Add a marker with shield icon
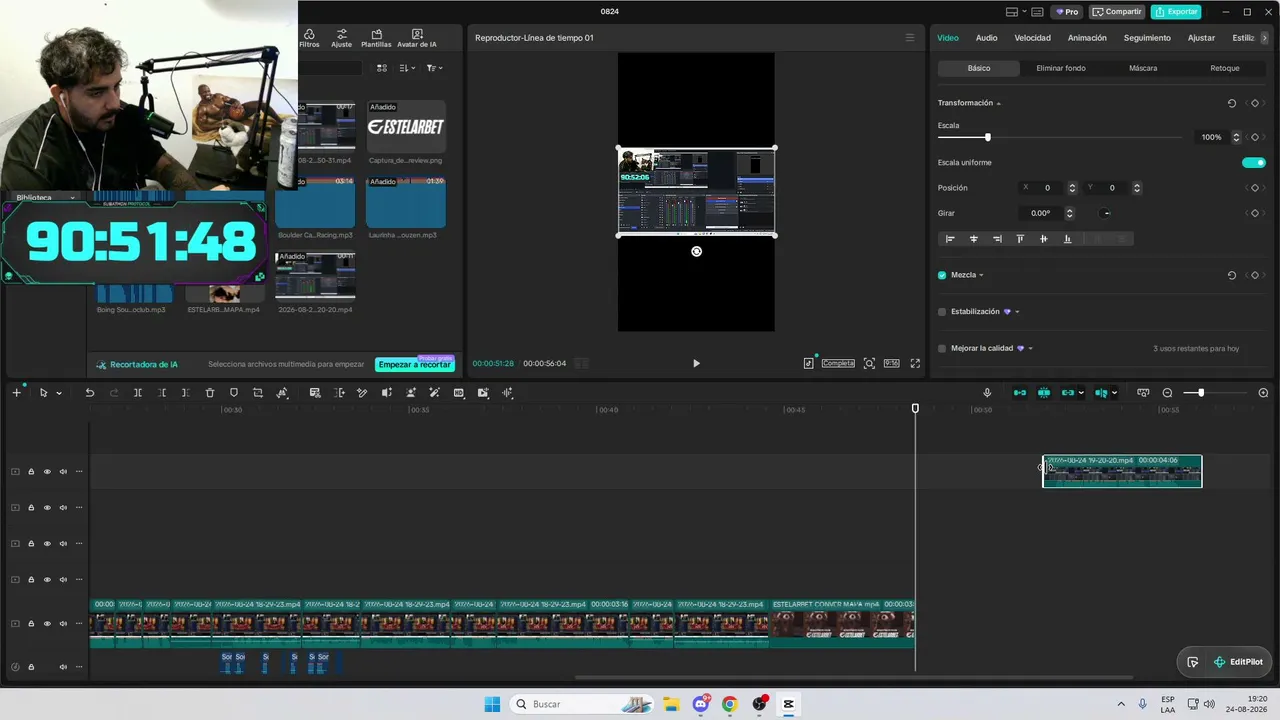1280x720 pixels. [234, 393]
